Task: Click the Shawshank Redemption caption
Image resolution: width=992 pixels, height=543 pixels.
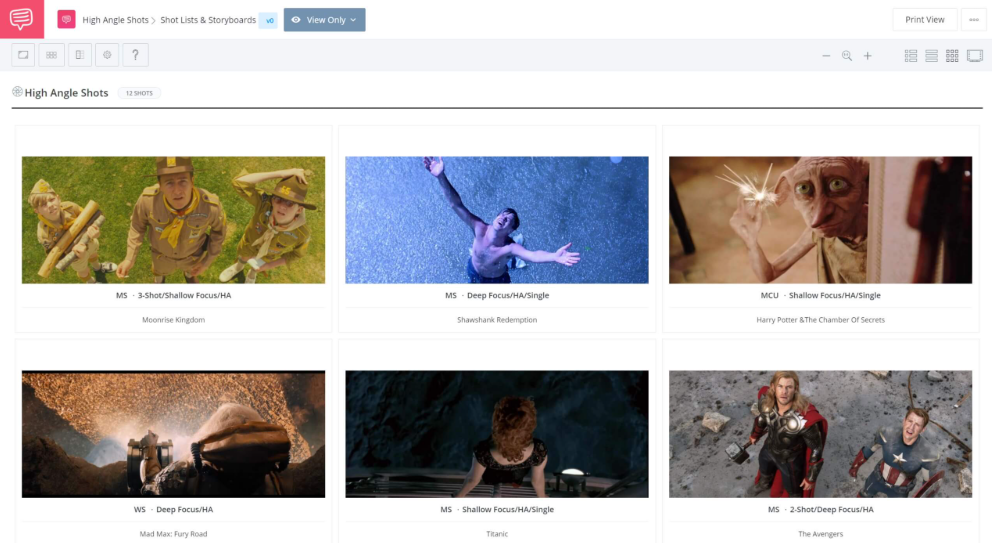Action: [497, 320]
